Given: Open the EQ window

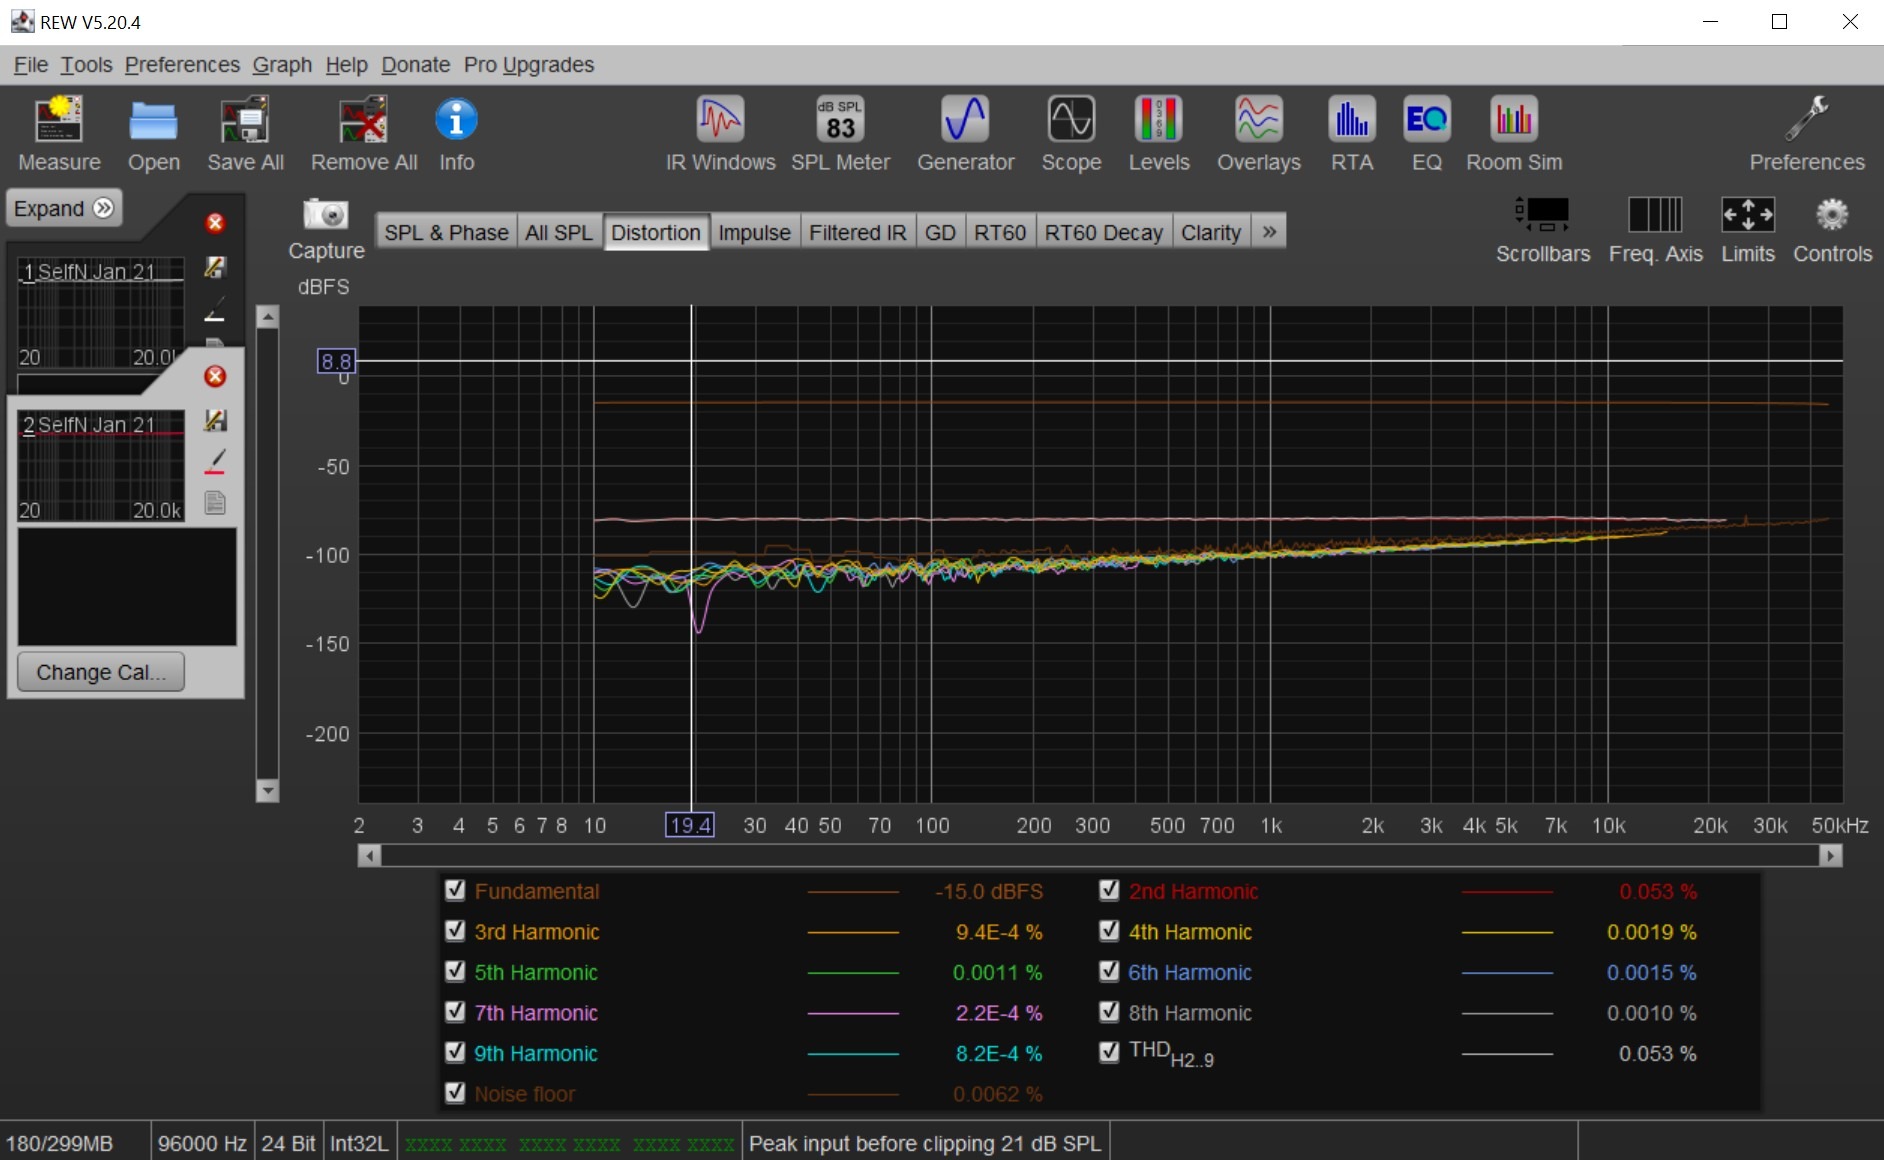Looking at the screenshot, I should click(1426, 120).
